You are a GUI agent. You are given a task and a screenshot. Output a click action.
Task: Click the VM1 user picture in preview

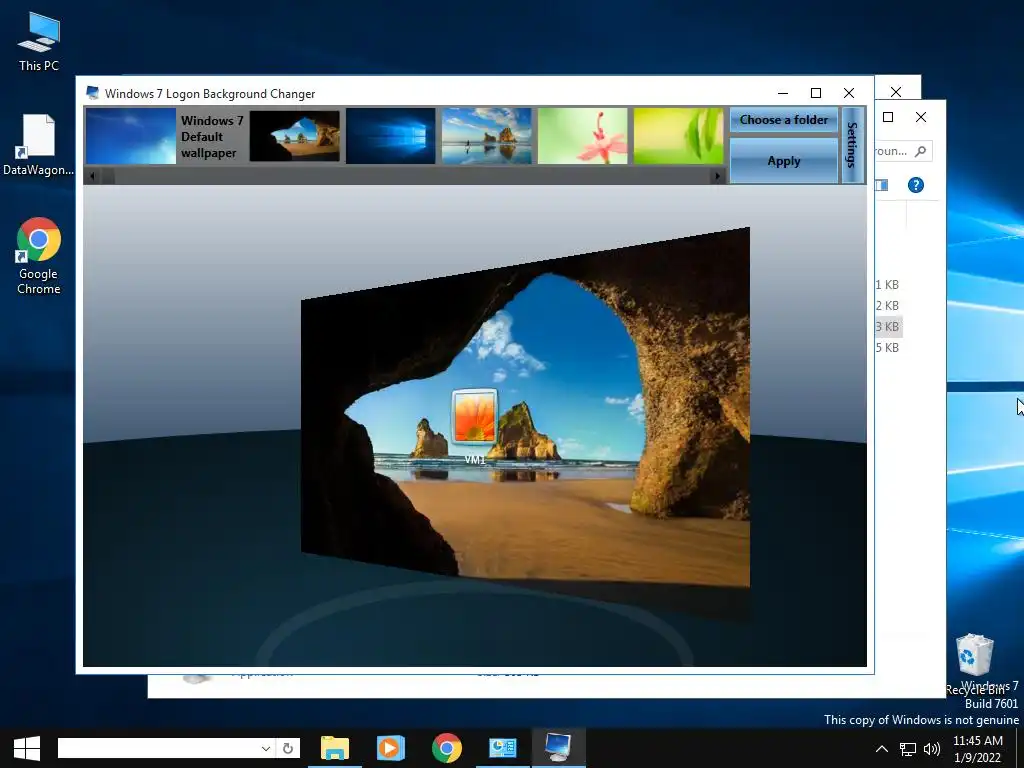(475, 417)
